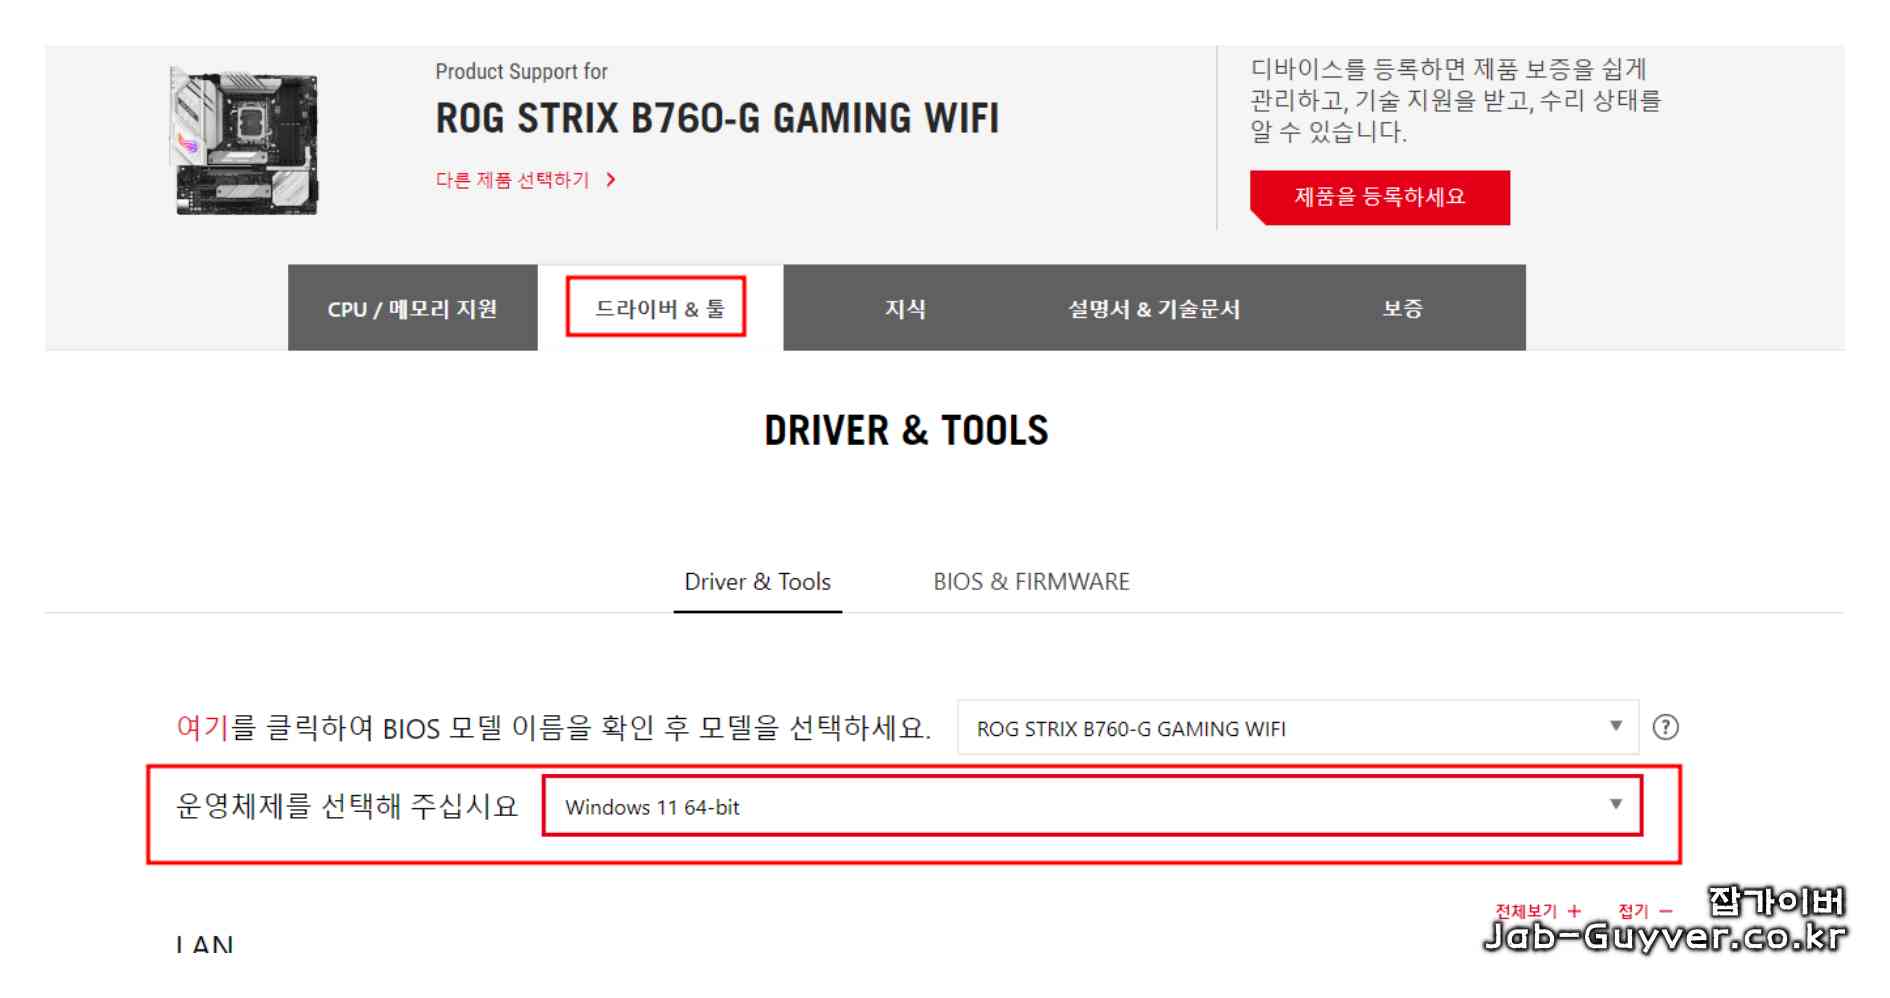Click the highlighted 드라이버 & 툴 tab
This screenshot has width=1890, height=998.
(656, 307)
